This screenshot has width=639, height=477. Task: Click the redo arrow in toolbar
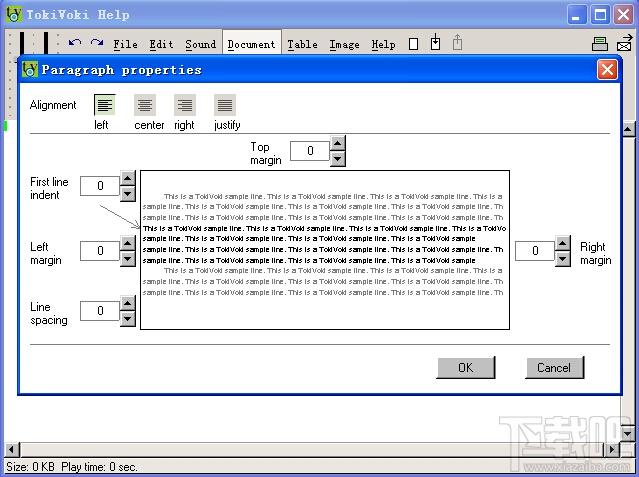(x=97, y=43)
